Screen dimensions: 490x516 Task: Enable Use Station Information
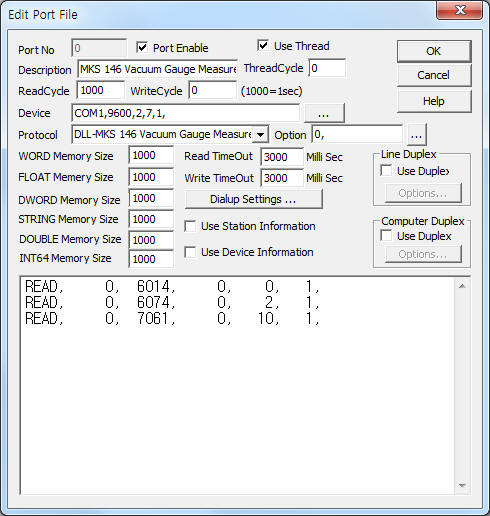pos(190,226)
